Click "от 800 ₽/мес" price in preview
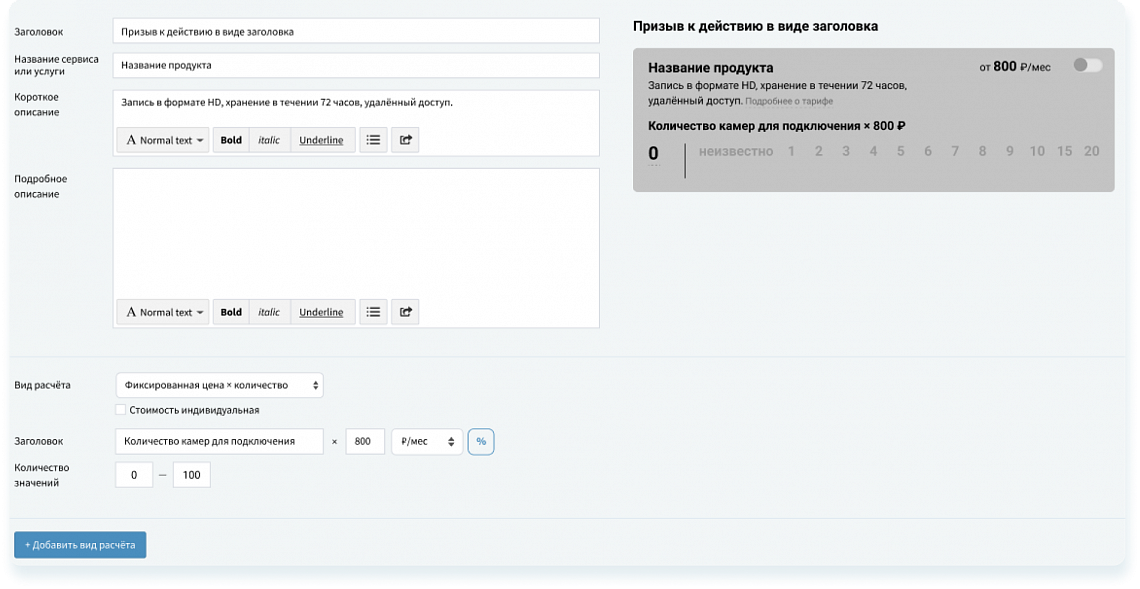 [x=1015, y=66]
